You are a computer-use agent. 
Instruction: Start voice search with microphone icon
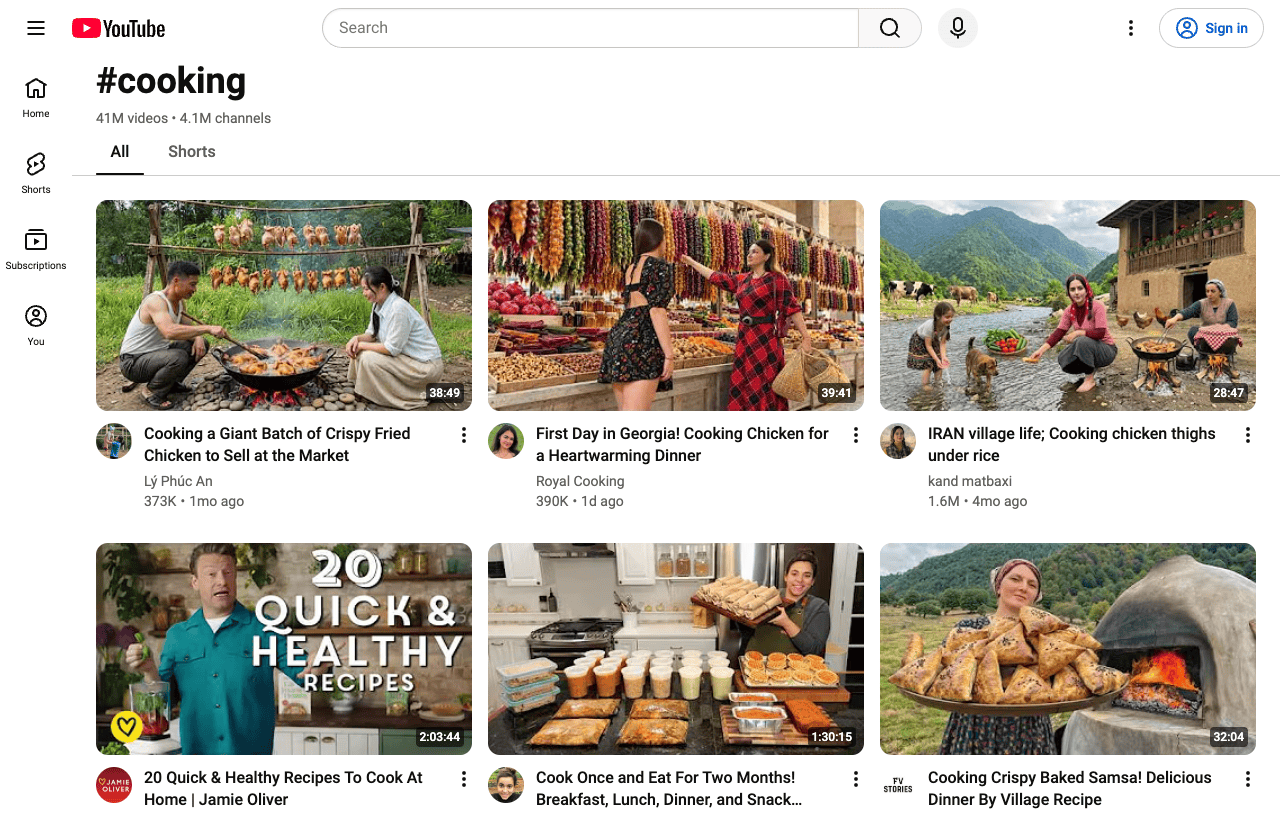pos(958,28)
